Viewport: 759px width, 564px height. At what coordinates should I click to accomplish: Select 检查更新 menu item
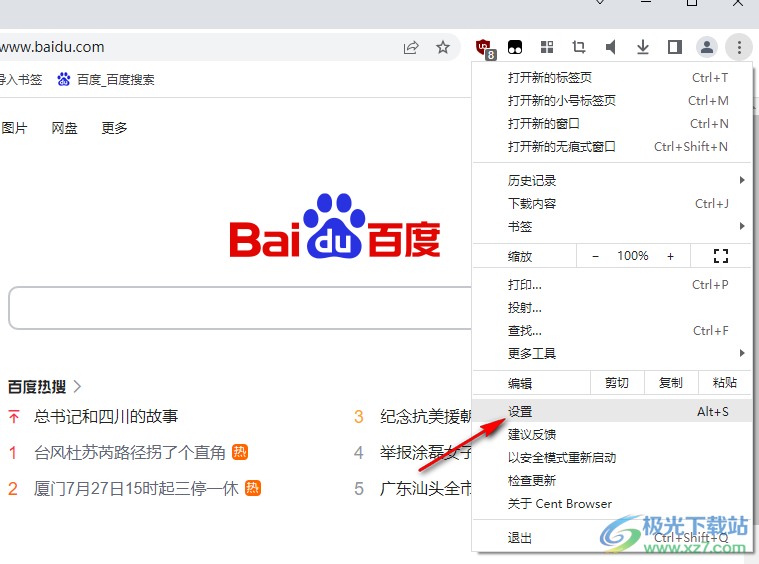point(611,481)
